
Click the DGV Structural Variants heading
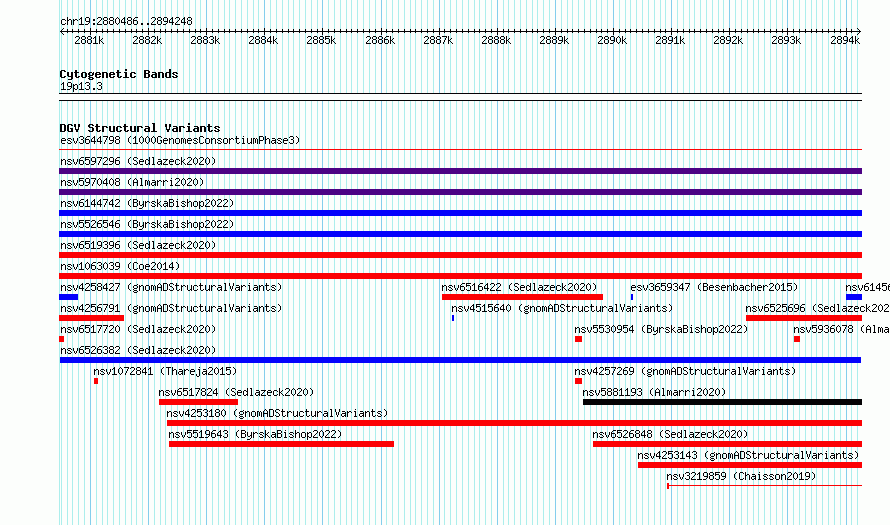coord(140,128)
